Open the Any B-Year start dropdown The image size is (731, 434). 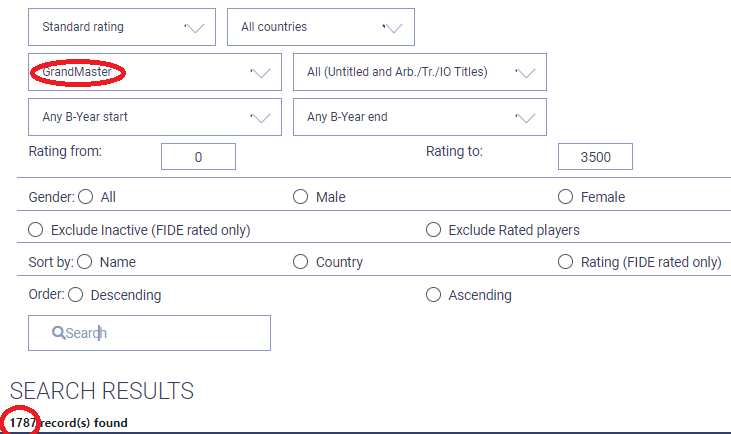154,117
